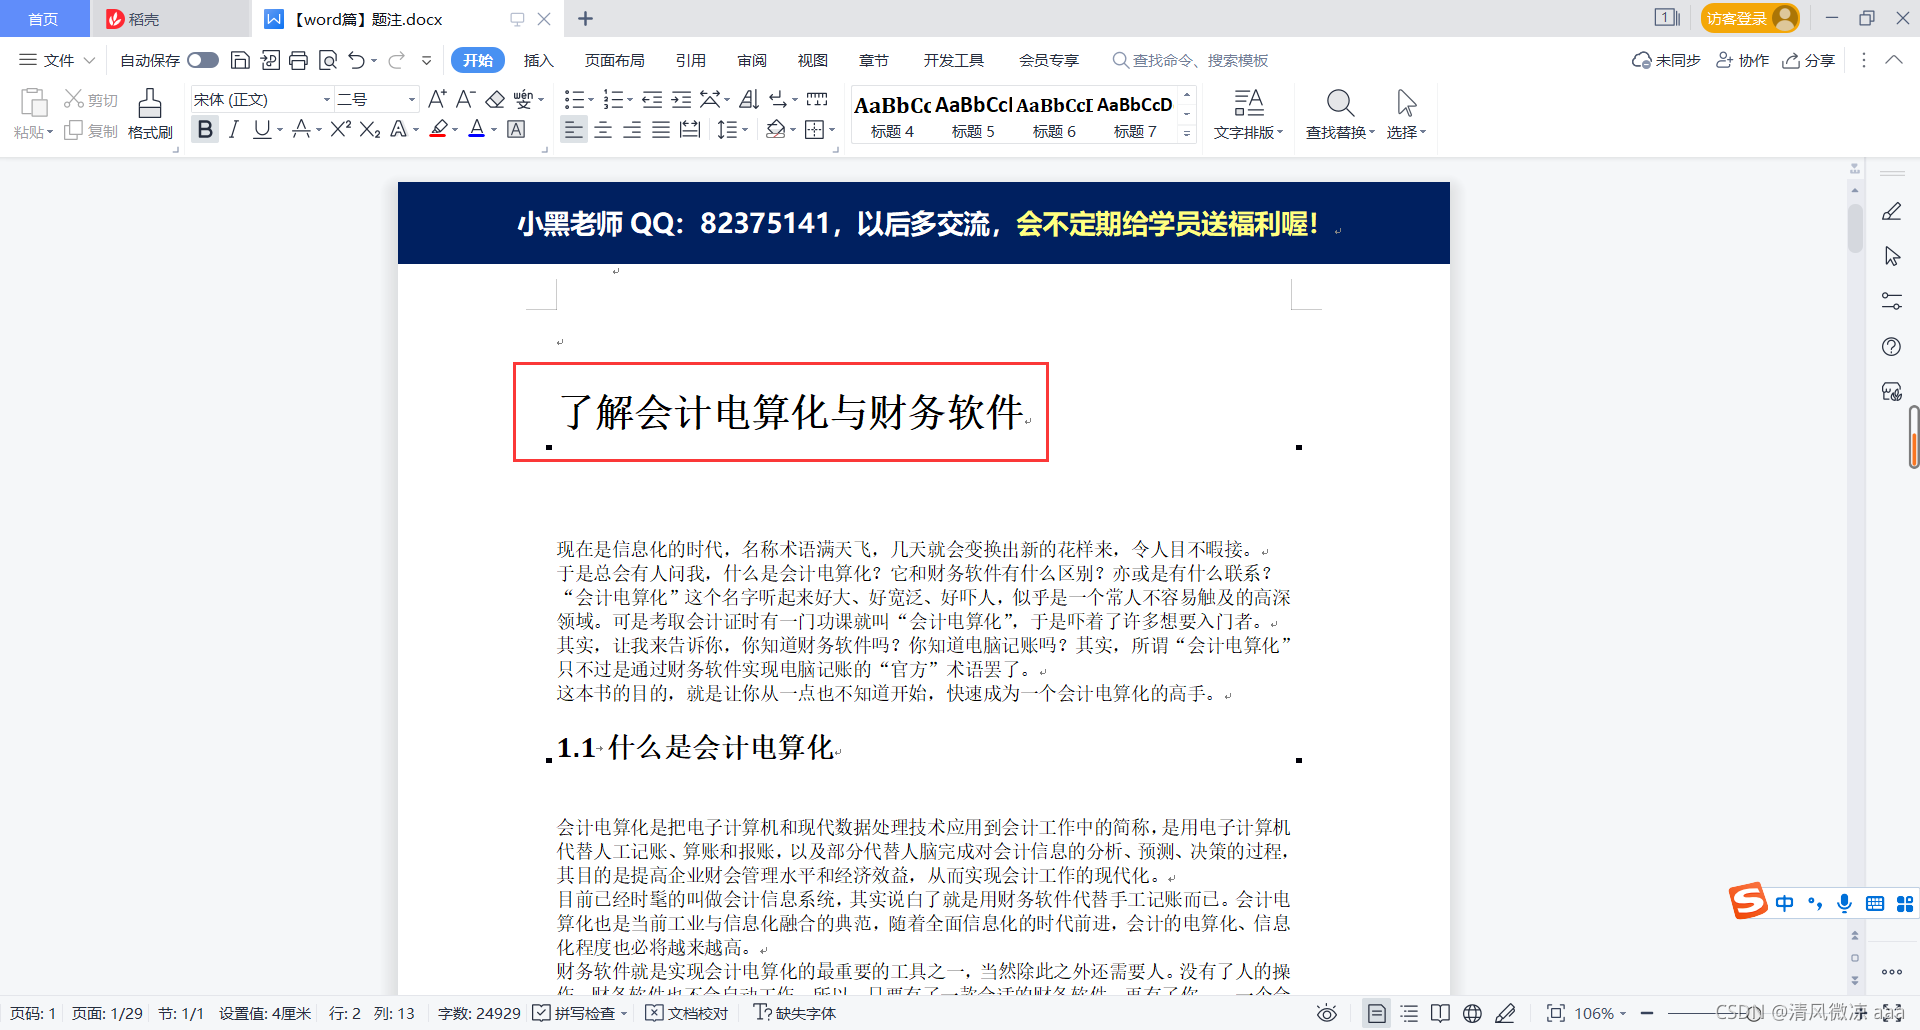This screenshot has width=1920, height=1030.
Task: Switch to the 插入 ribbon tab
Action: (x=539, y=60)
